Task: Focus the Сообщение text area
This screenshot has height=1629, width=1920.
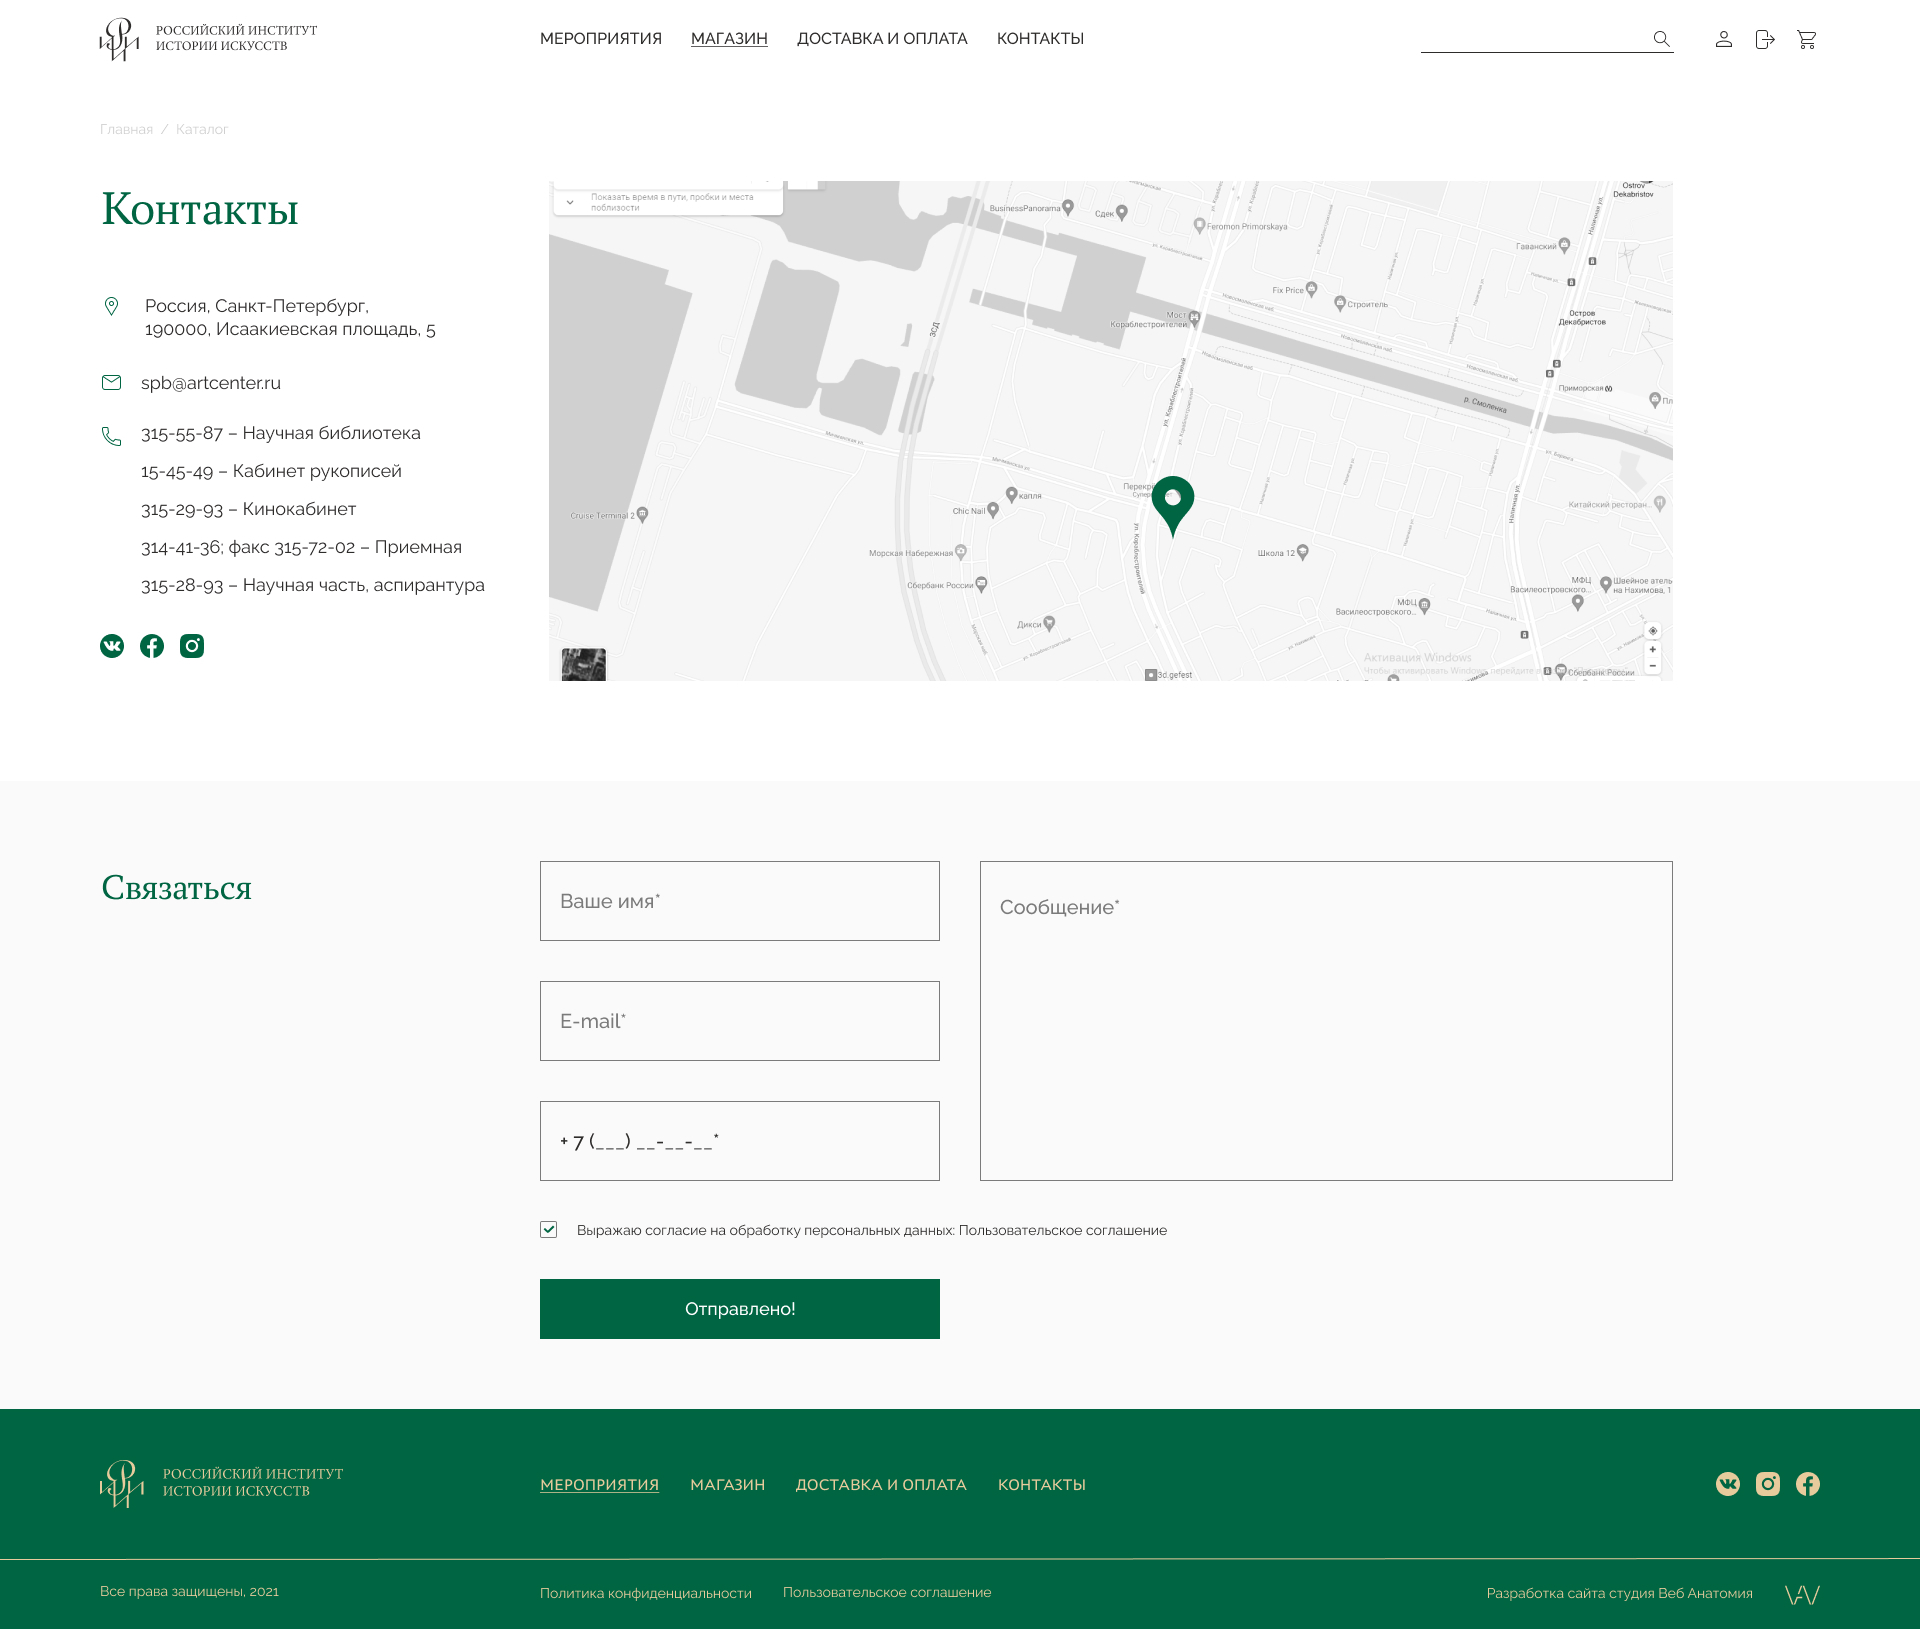Action: pyautogui.click(x=1325, y=1020)
